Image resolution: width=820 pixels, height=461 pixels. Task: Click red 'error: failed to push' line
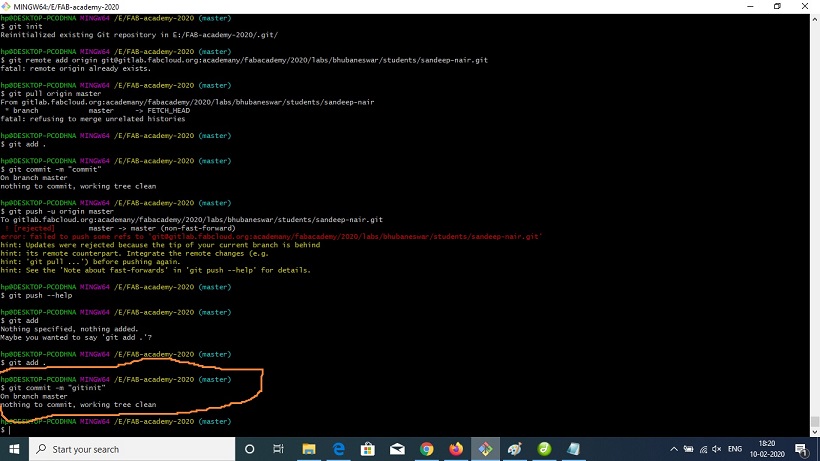[x=271, y=236]
